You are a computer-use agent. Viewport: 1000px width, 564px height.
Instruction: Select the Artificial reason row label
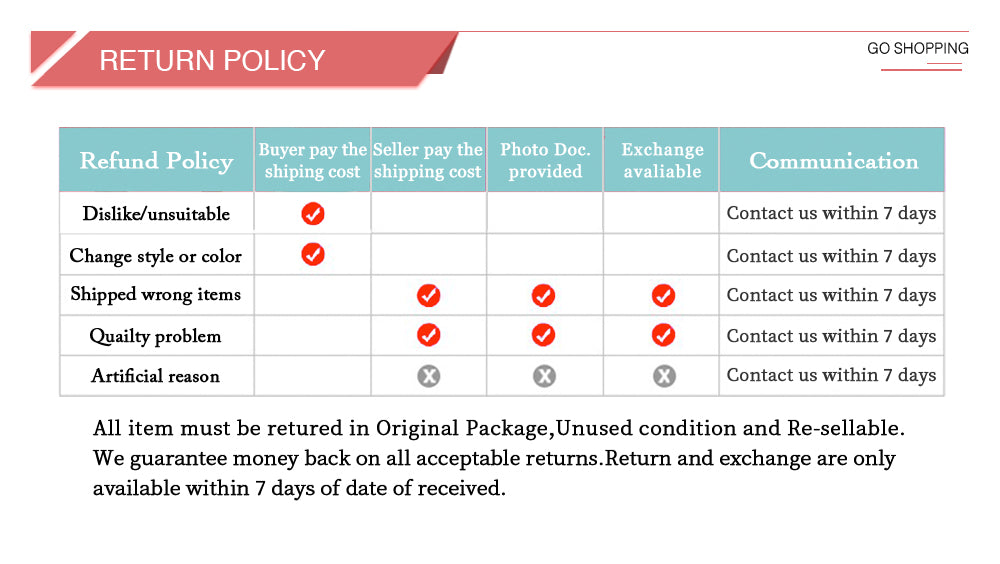[x=155, y=377]
